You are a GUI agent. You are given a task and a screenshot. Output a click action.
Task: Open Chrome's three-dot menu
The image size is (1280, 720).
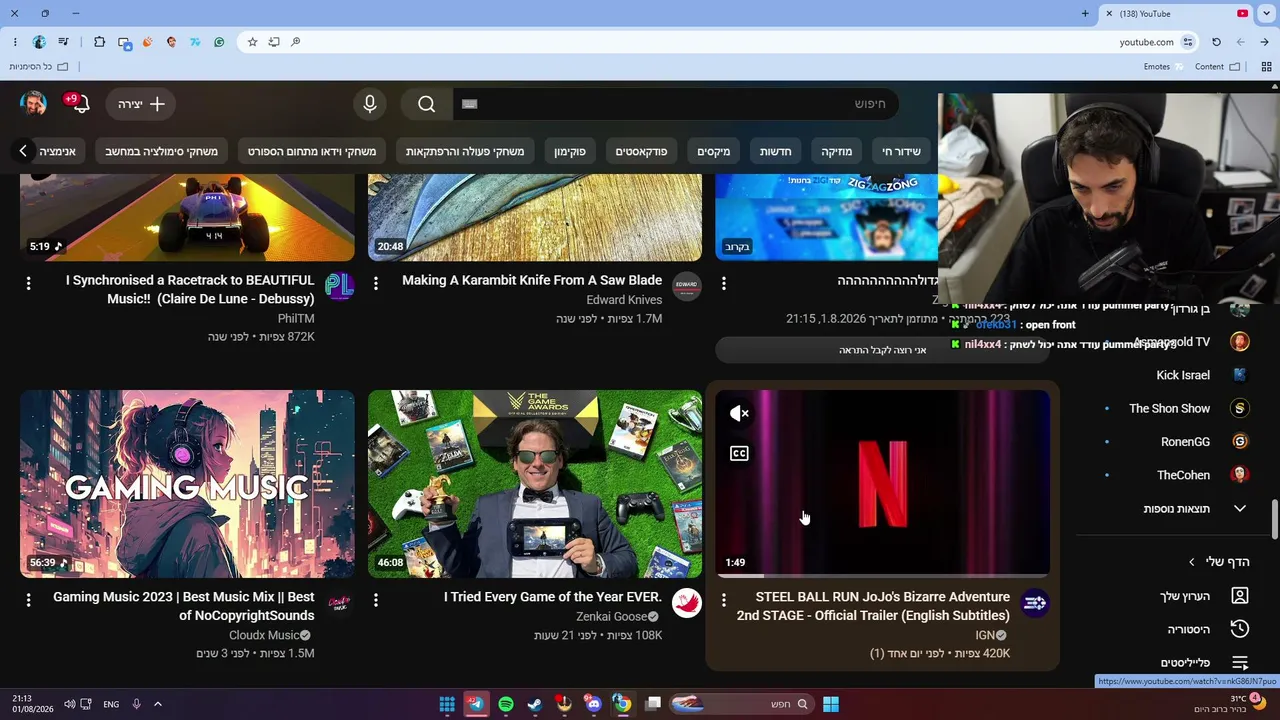[15, 42]
